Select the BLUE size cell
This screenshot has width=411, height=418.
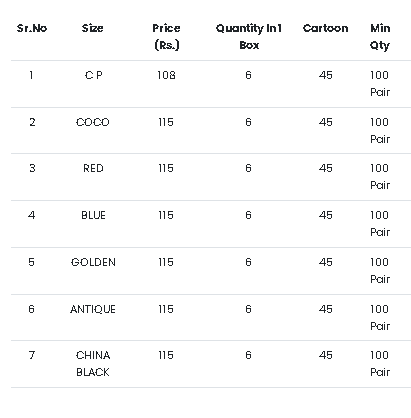click(x=93, y=215)
